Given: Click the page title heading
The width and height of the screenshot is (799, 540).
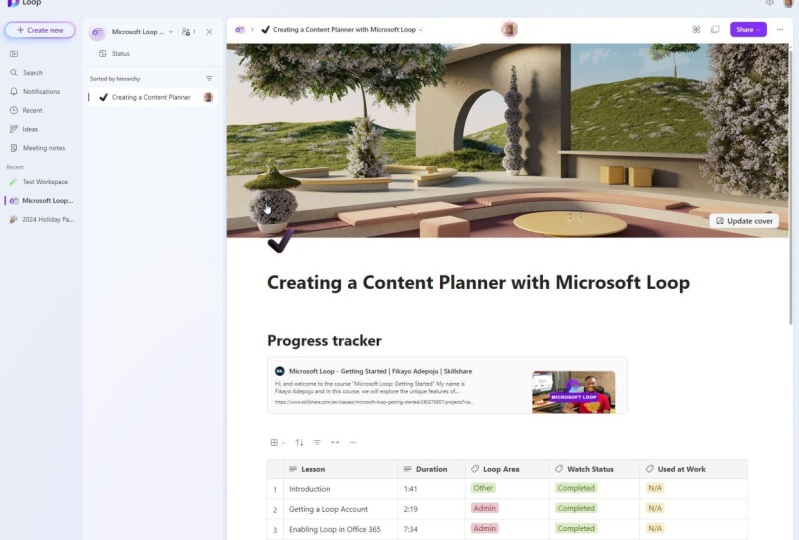Looking at the screenshot, I should pyautogui.click(x=478, y=283).
